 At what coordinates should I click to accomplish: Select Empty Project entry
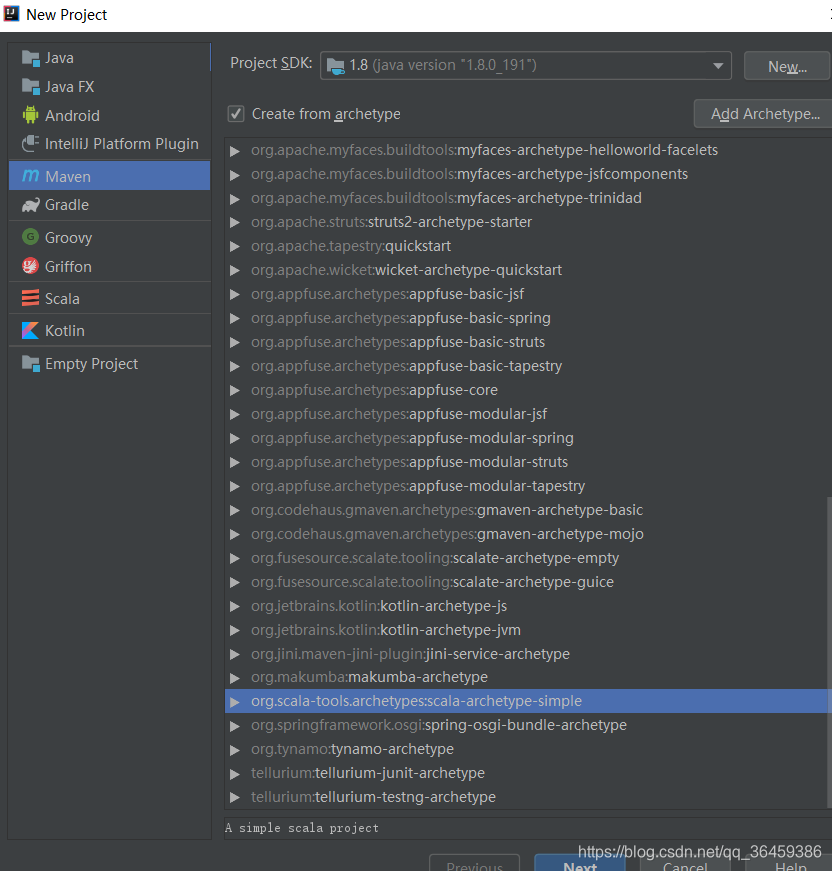[x=109, y=364]
